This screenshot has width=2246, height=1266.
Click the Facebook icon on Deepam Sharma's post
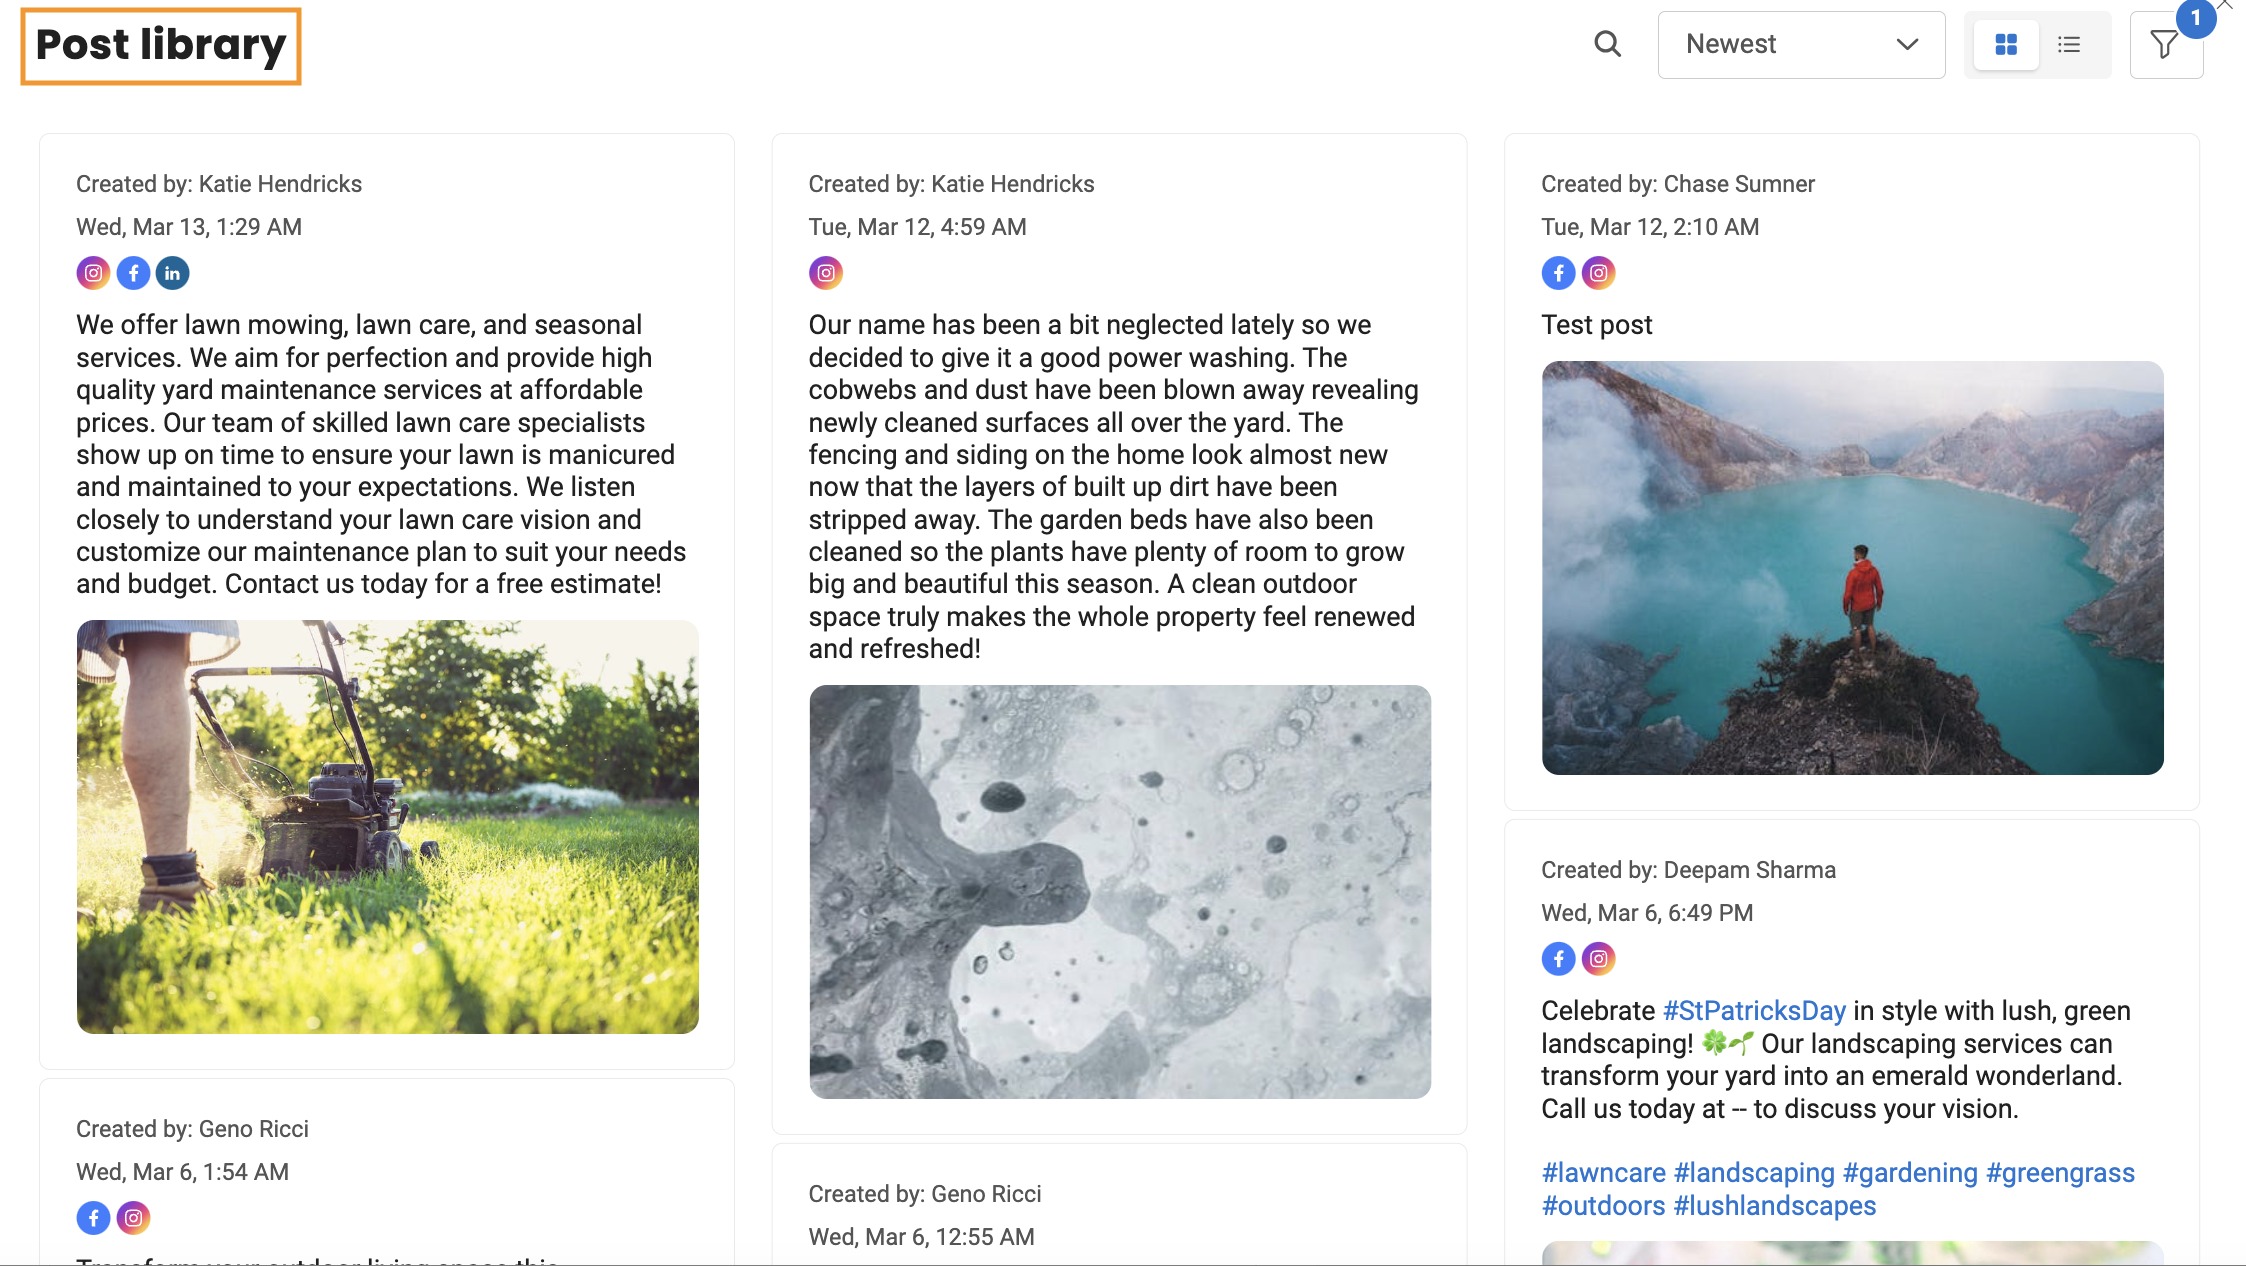[1558, 958]
